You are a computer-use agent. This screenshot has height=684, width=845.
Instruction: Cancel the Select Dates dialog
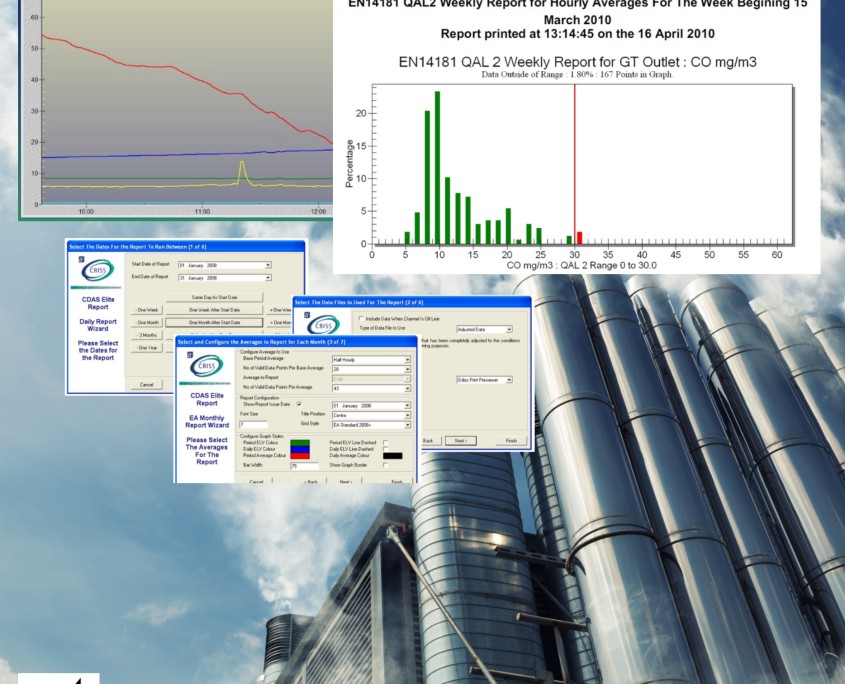(147, 384)
